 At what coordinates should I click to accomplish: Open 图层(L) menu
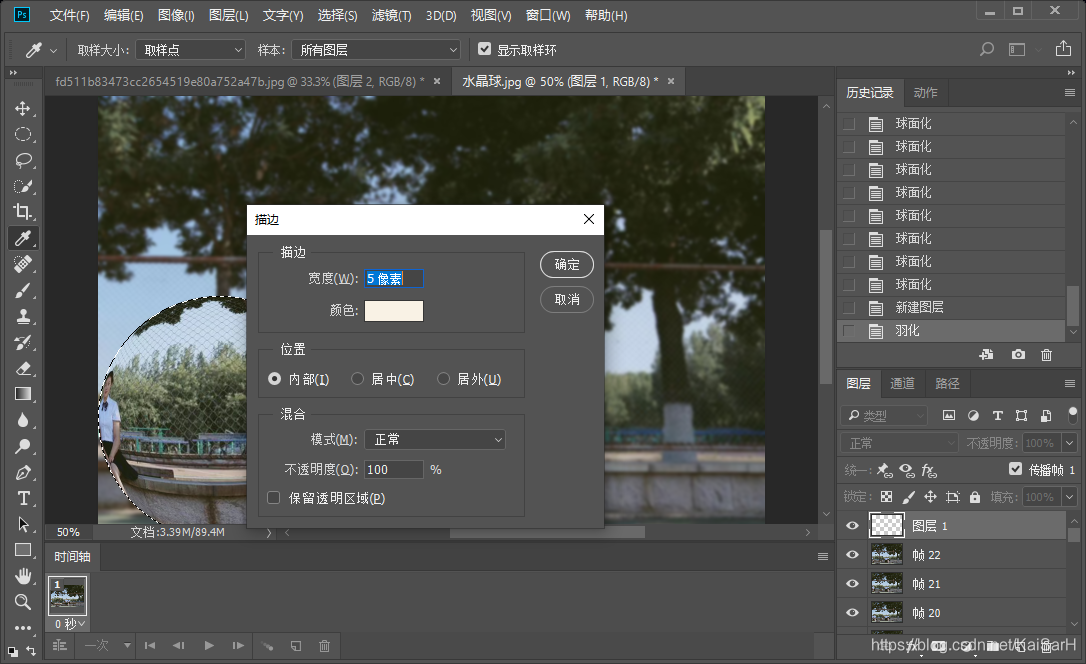coord(229,15)
